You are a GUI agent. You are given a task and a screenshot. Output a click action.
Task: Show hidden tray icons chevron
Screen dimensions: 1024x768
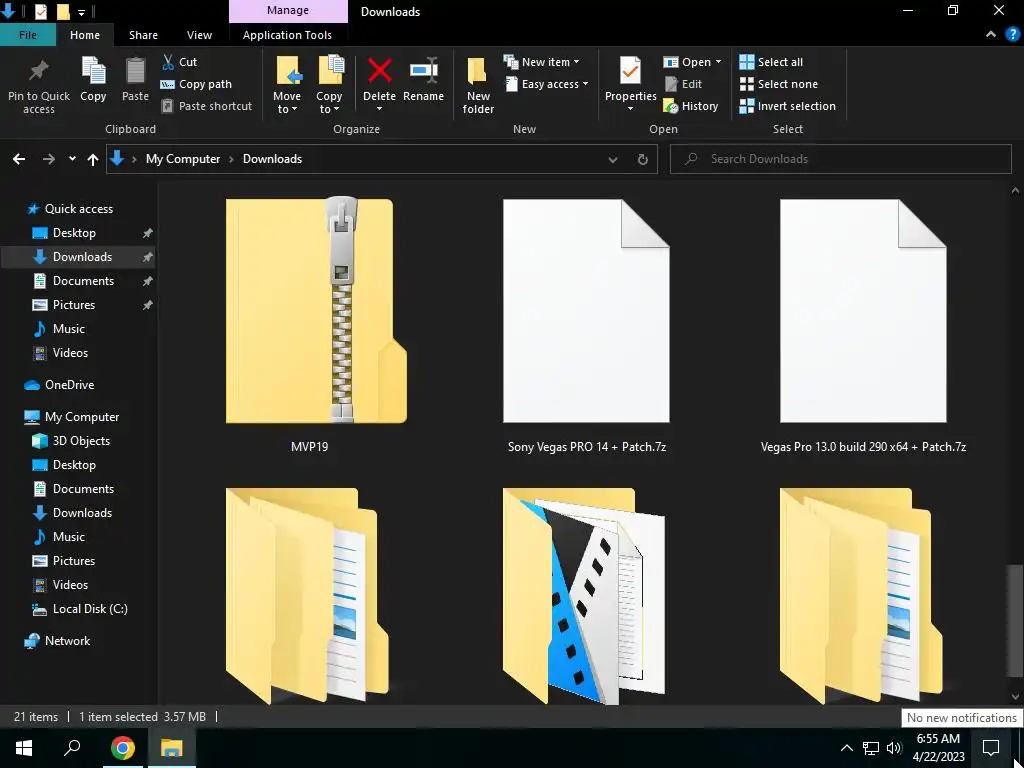pyautogui.click(x=846, y=748)
